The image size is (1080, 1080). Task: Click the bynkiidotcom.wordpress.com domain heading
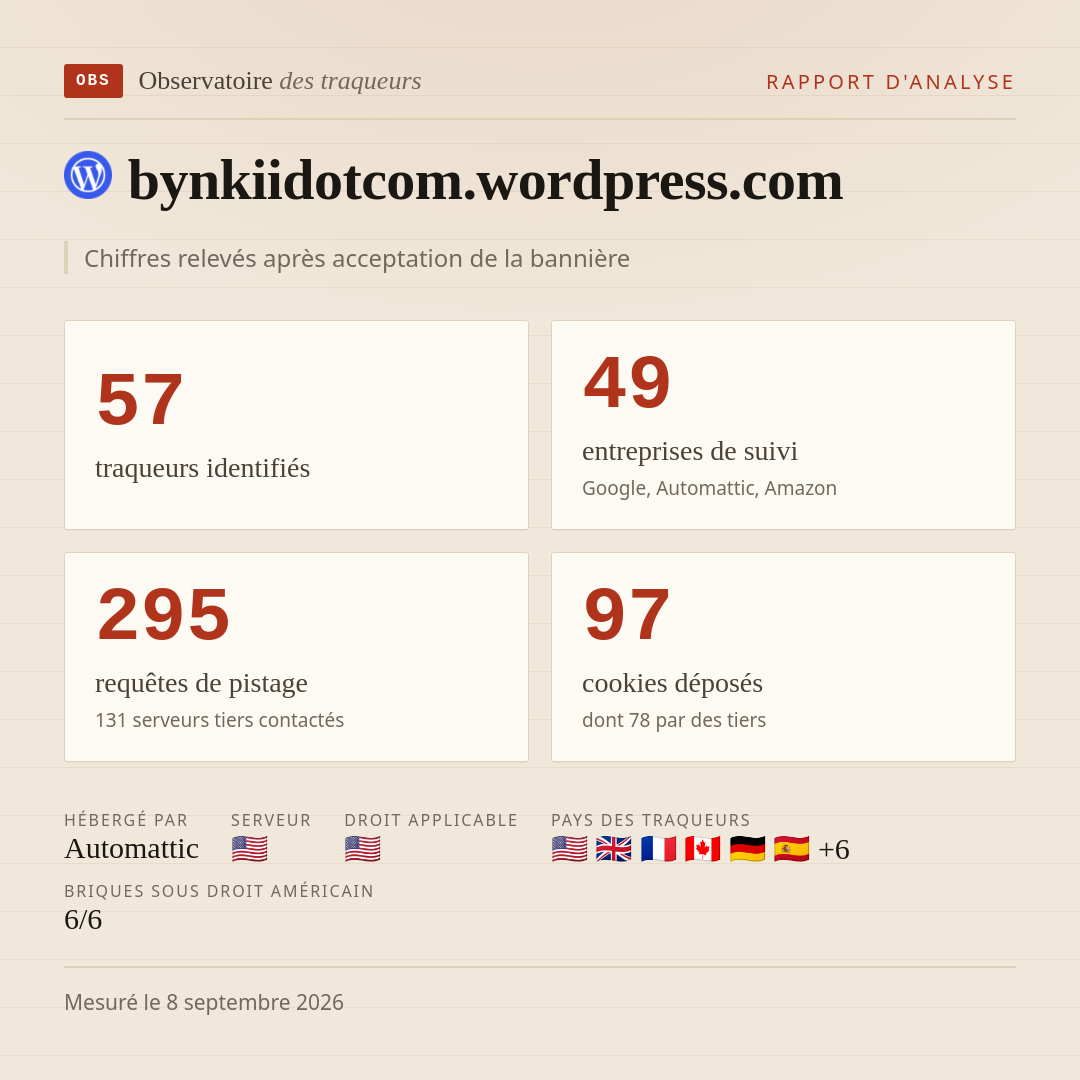click(486, 180)
